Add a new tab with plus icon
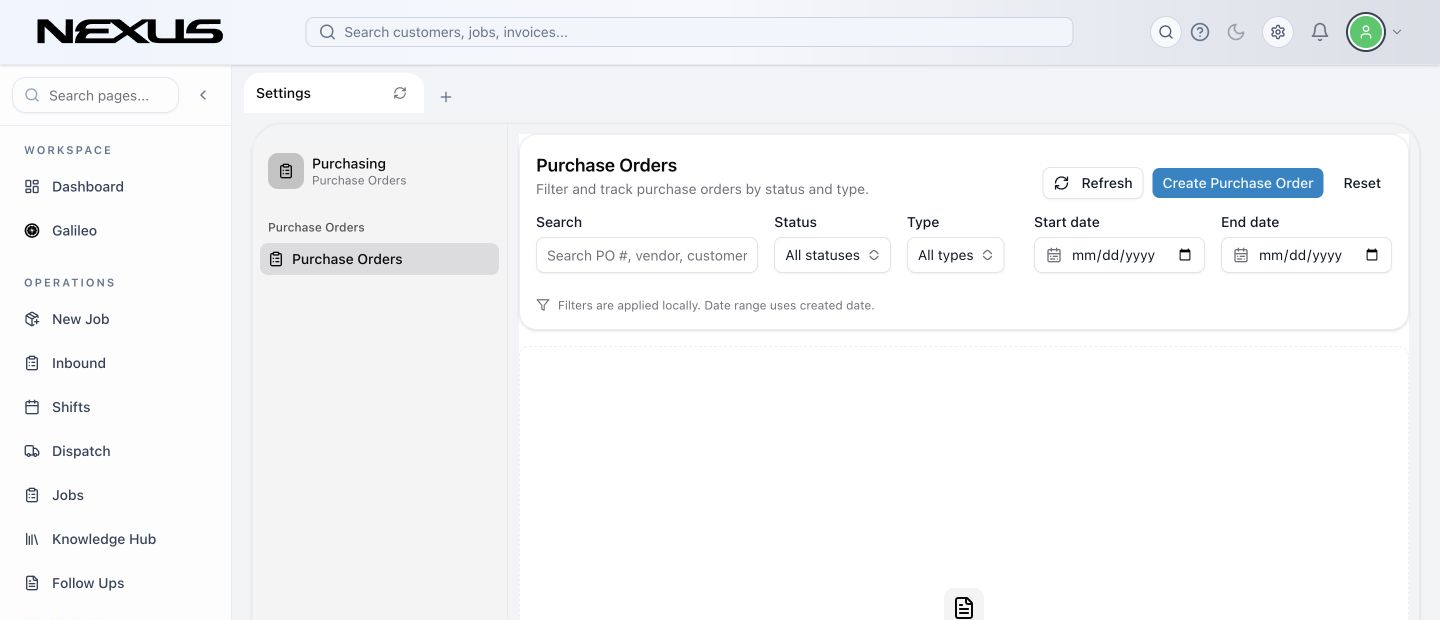 point(446,97)
